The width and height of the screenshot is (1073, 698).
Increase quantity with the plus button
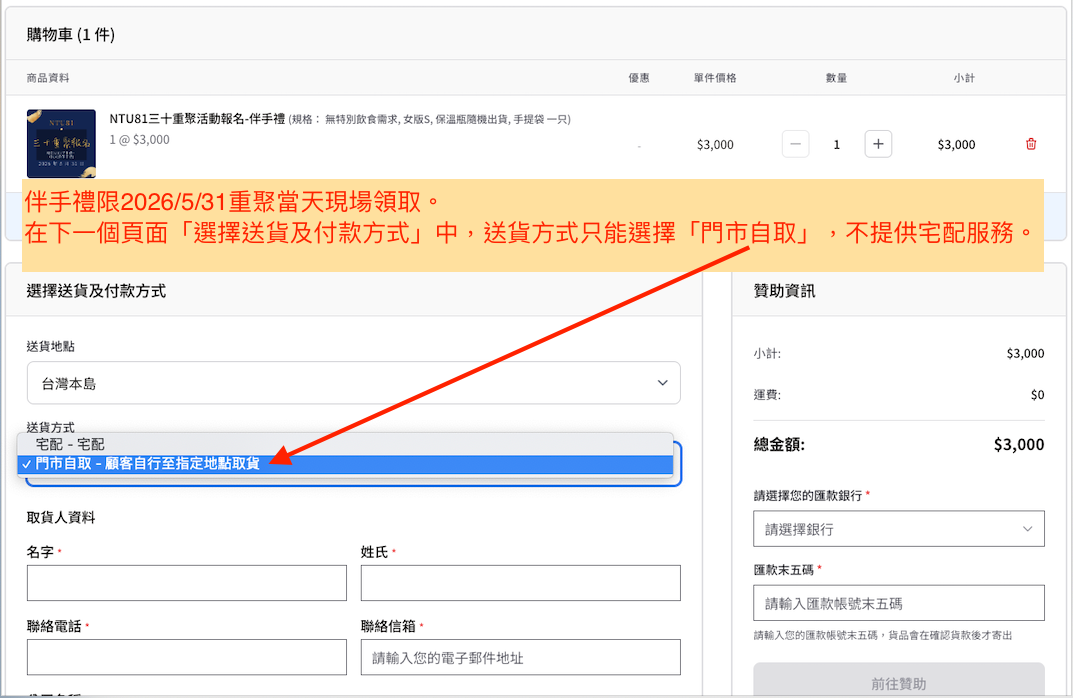pos(878,144)
